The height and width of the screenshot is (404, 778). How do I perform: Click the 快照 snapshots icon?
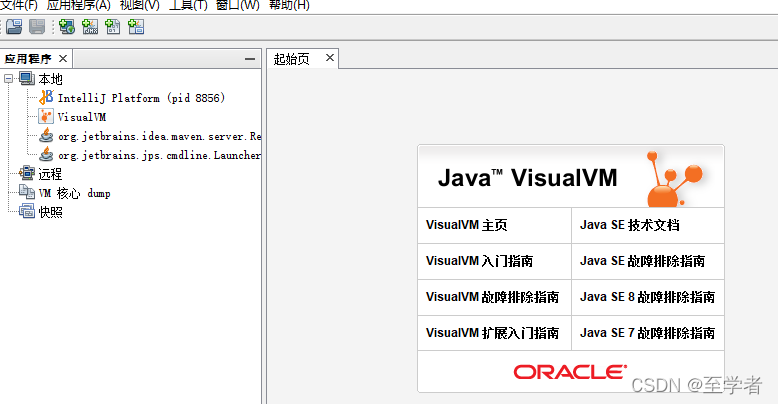(27, 211)
